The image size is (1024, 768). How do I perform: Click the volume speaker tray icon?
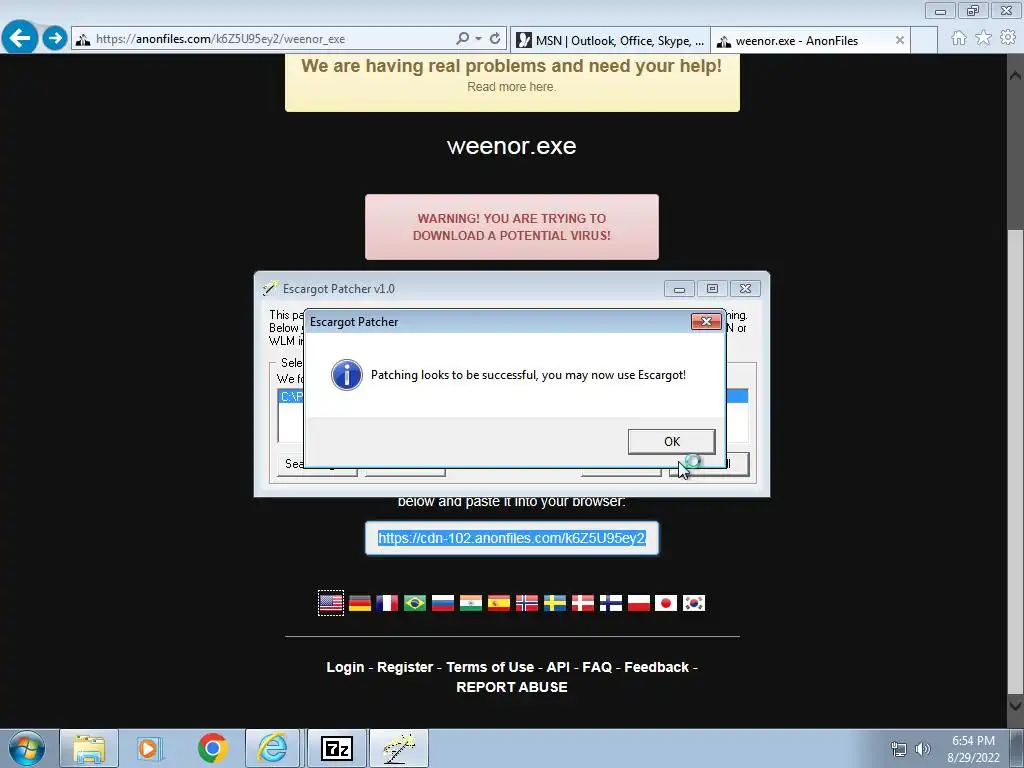pos(922,749)
